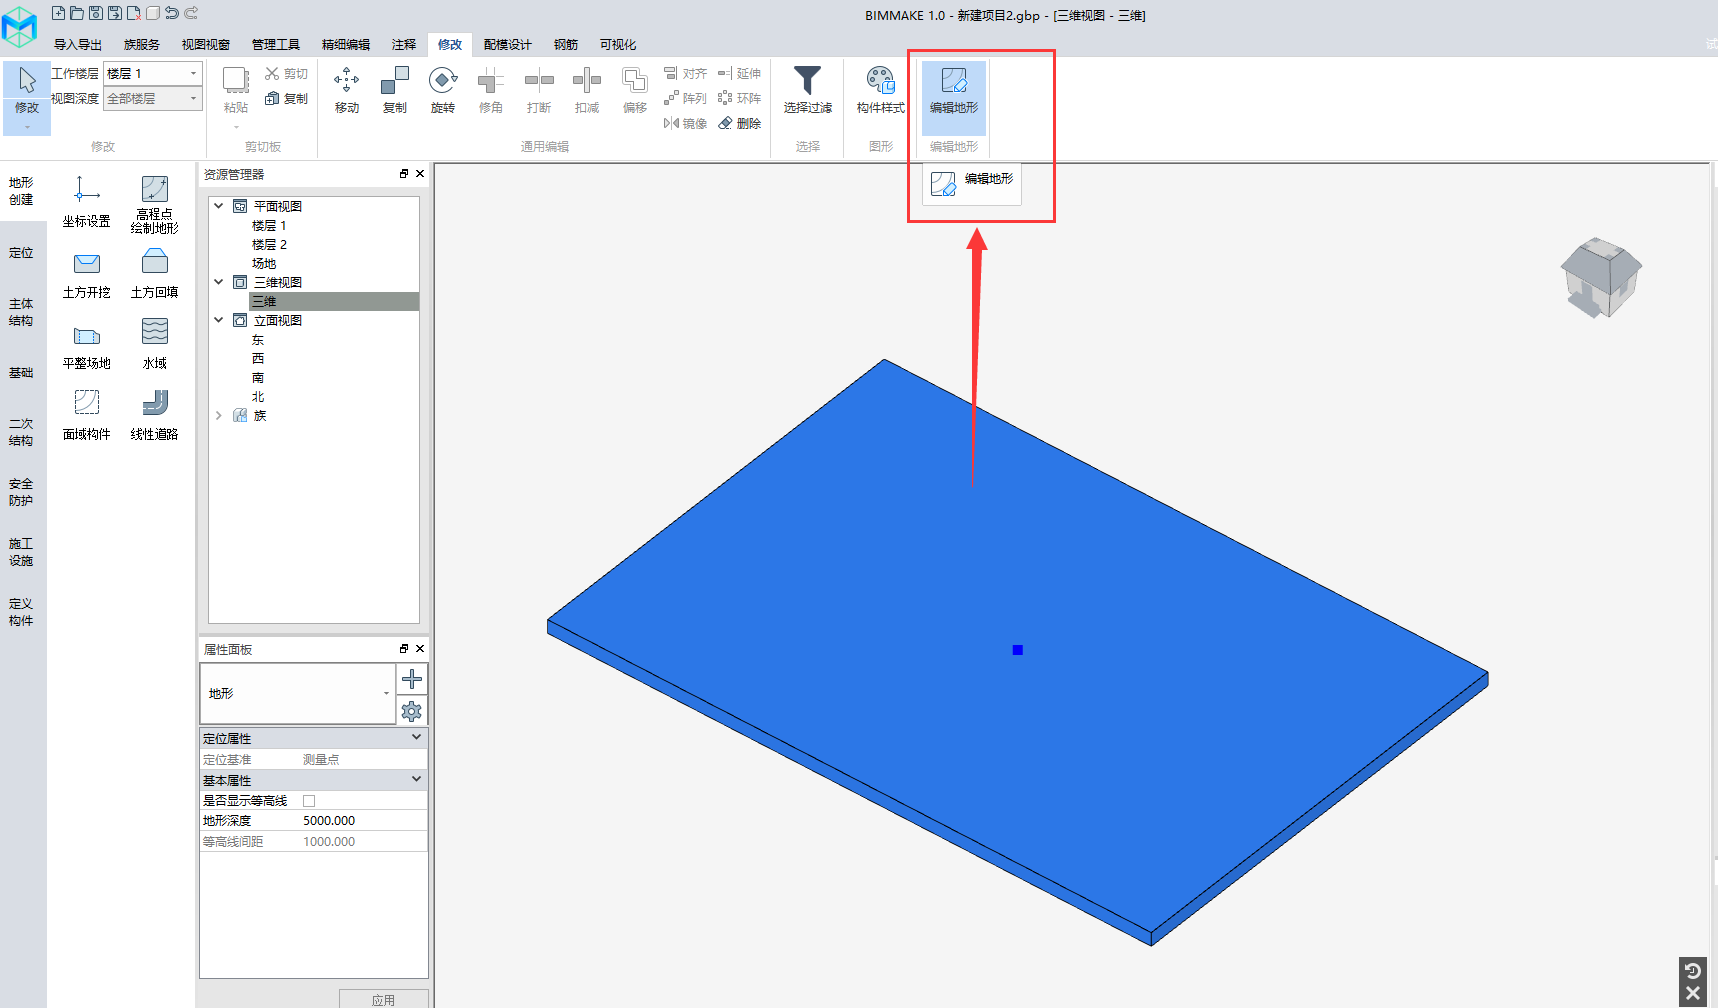Open the 视图深度 dropdown
This screenshot has height=1008, width=1718.
click(153, 99)
